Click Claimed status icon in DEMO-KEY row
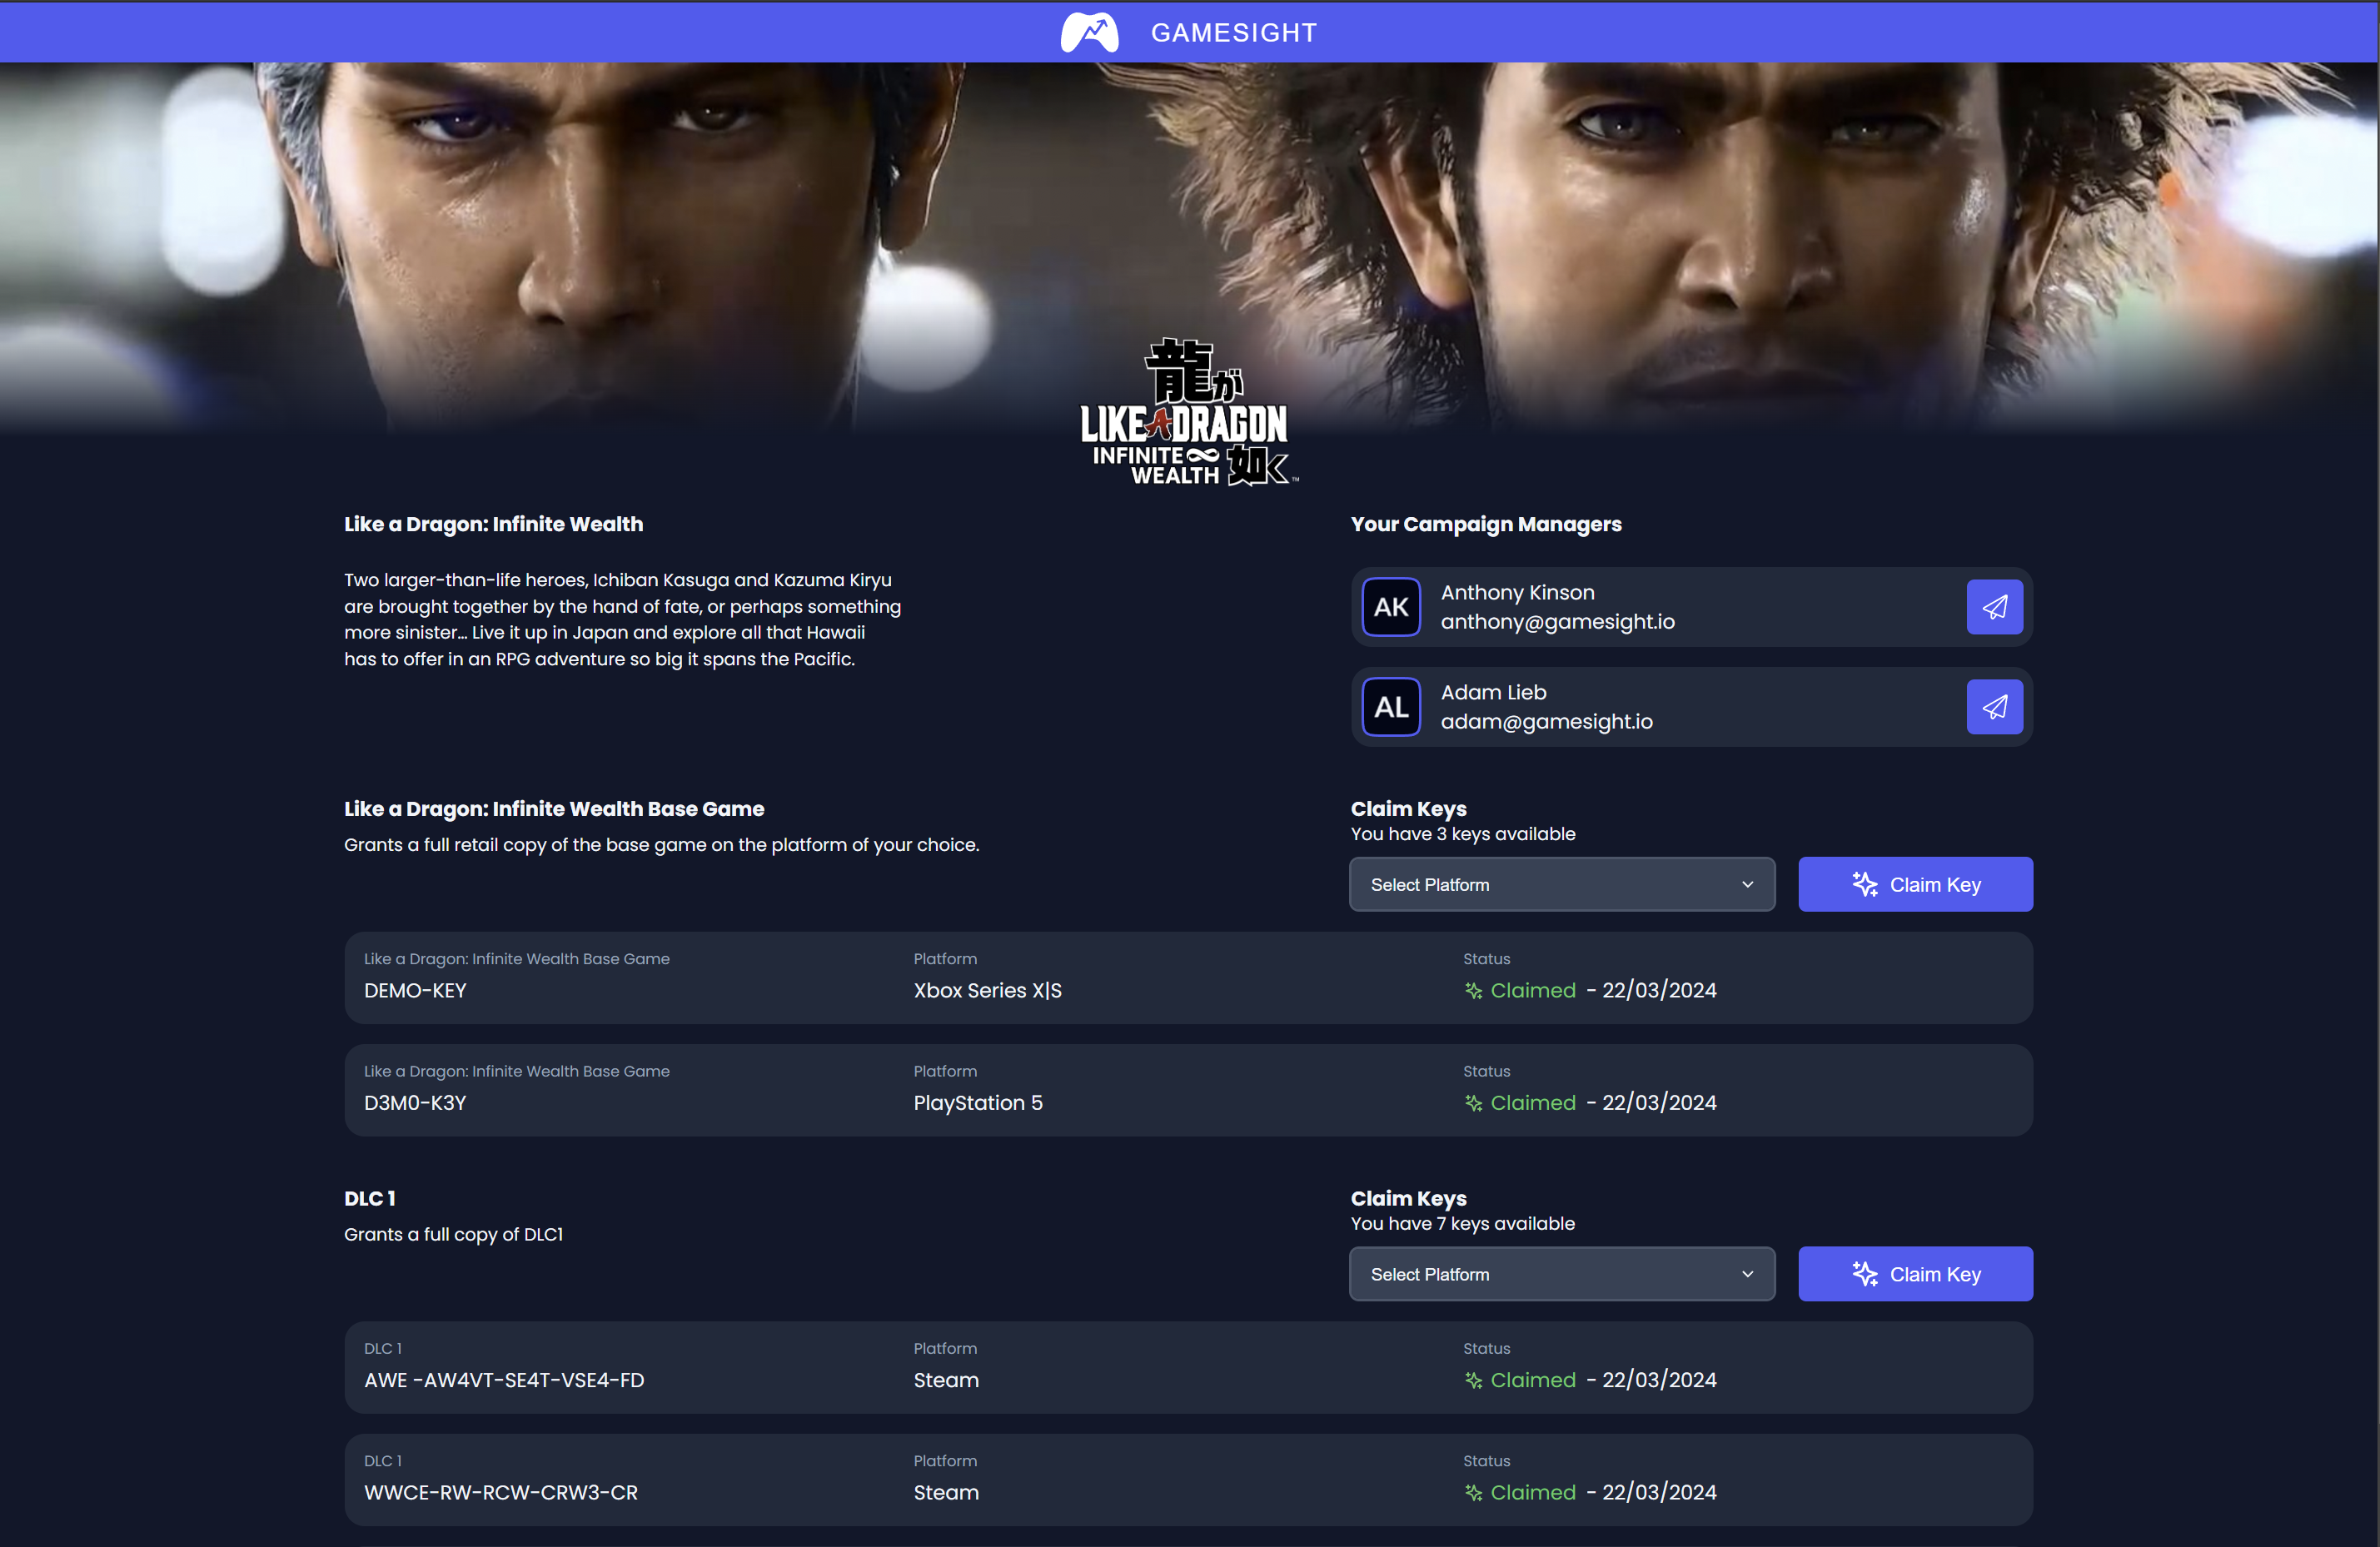2380x1547 pixels. click(1473, 990)
